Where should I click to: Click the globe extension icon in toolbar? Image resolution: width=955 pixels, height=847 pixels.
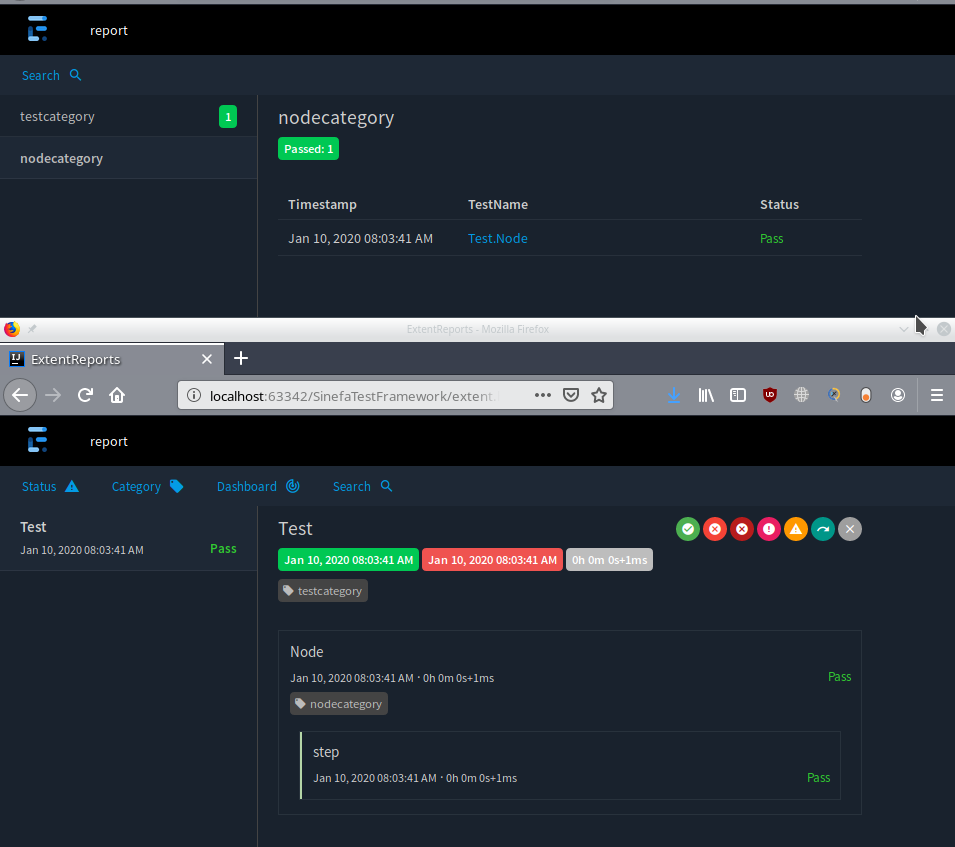click(802, 395)
